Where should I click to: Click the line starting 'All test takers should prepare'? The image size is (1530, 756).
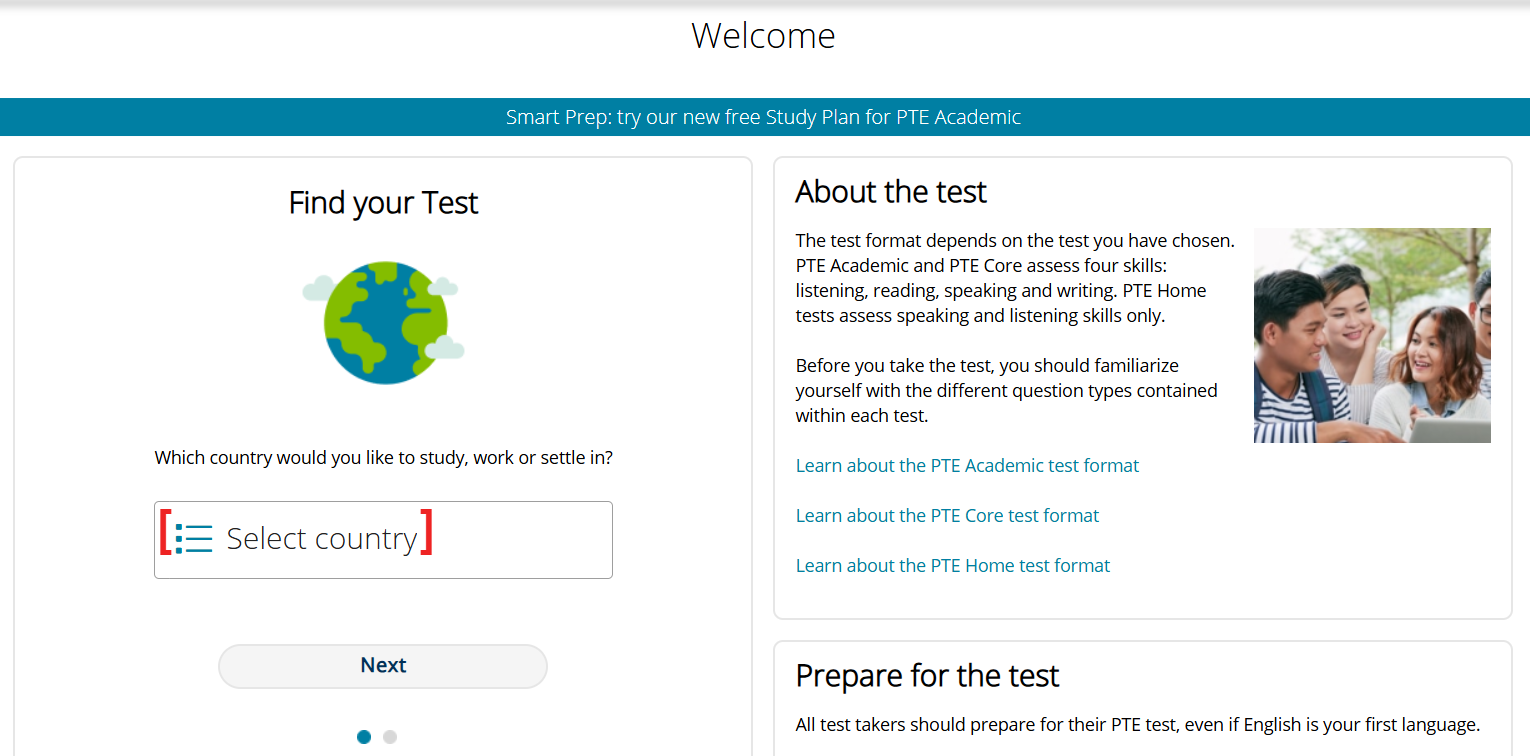(x=1137, y=725)
